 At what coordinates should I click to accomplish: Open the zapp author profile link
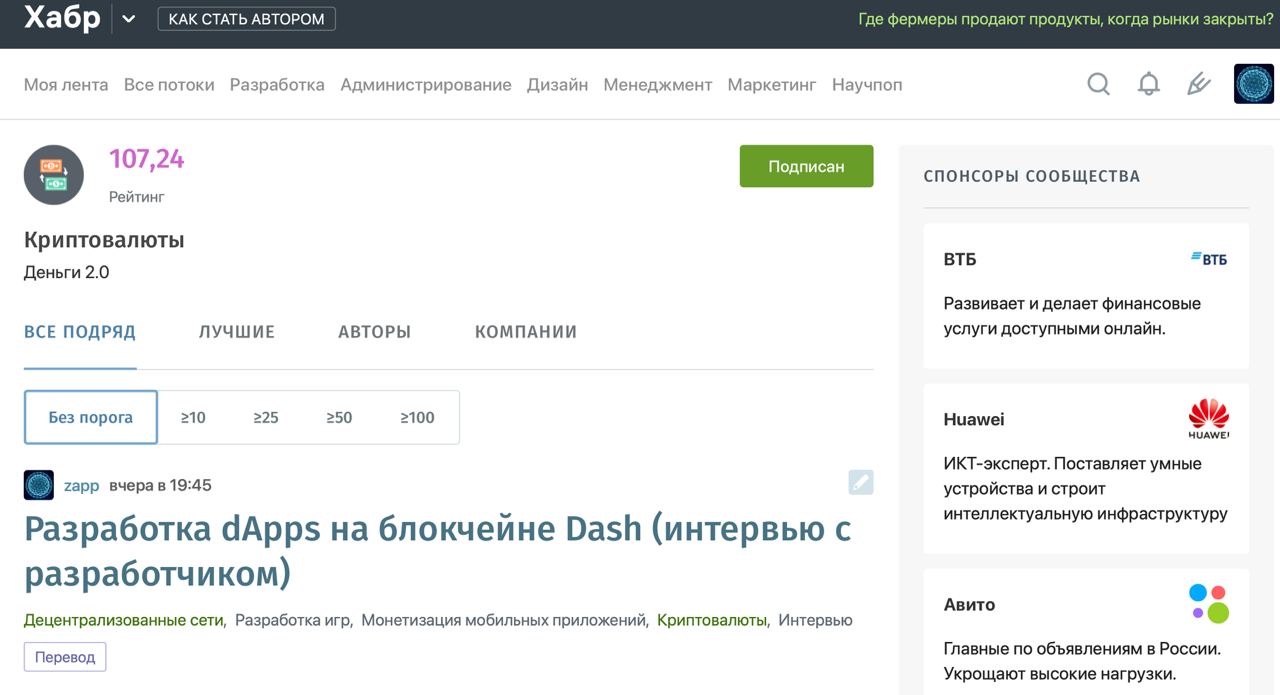82,485
